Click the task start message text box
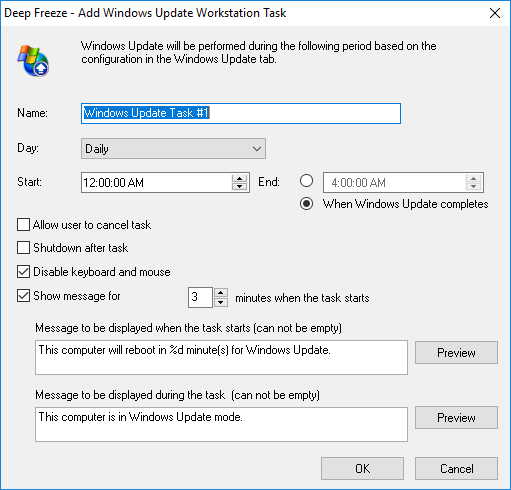This screenshot has height=490, width=511. pos(221,357)
